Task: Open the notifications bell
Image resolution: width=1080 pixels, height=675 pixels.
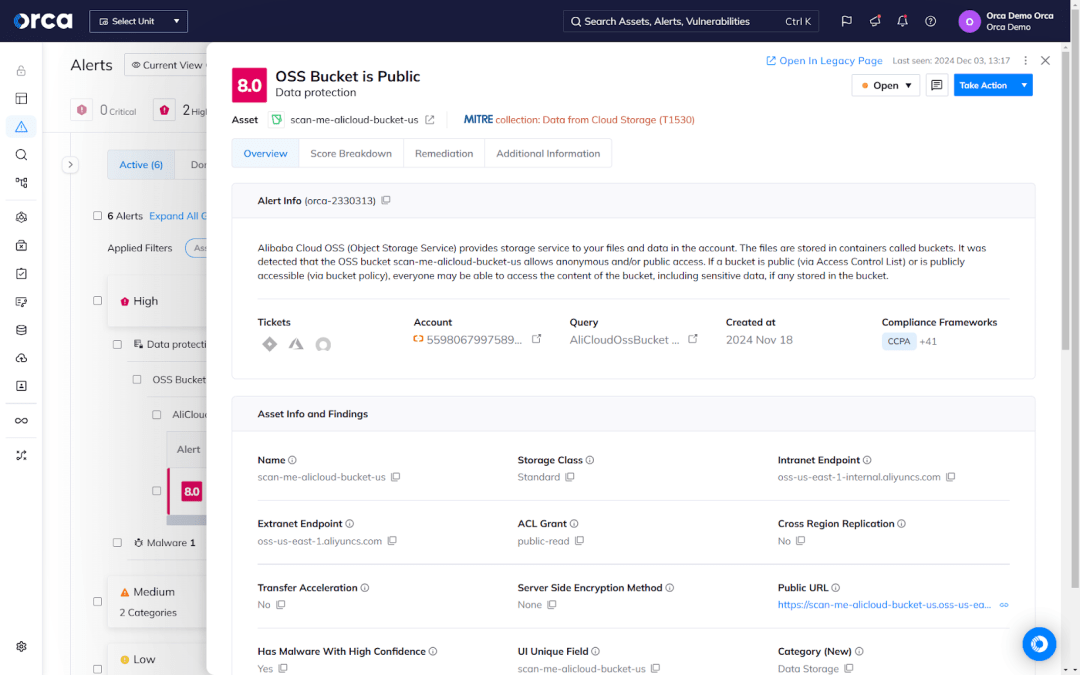Action: (x=902, y=21)
